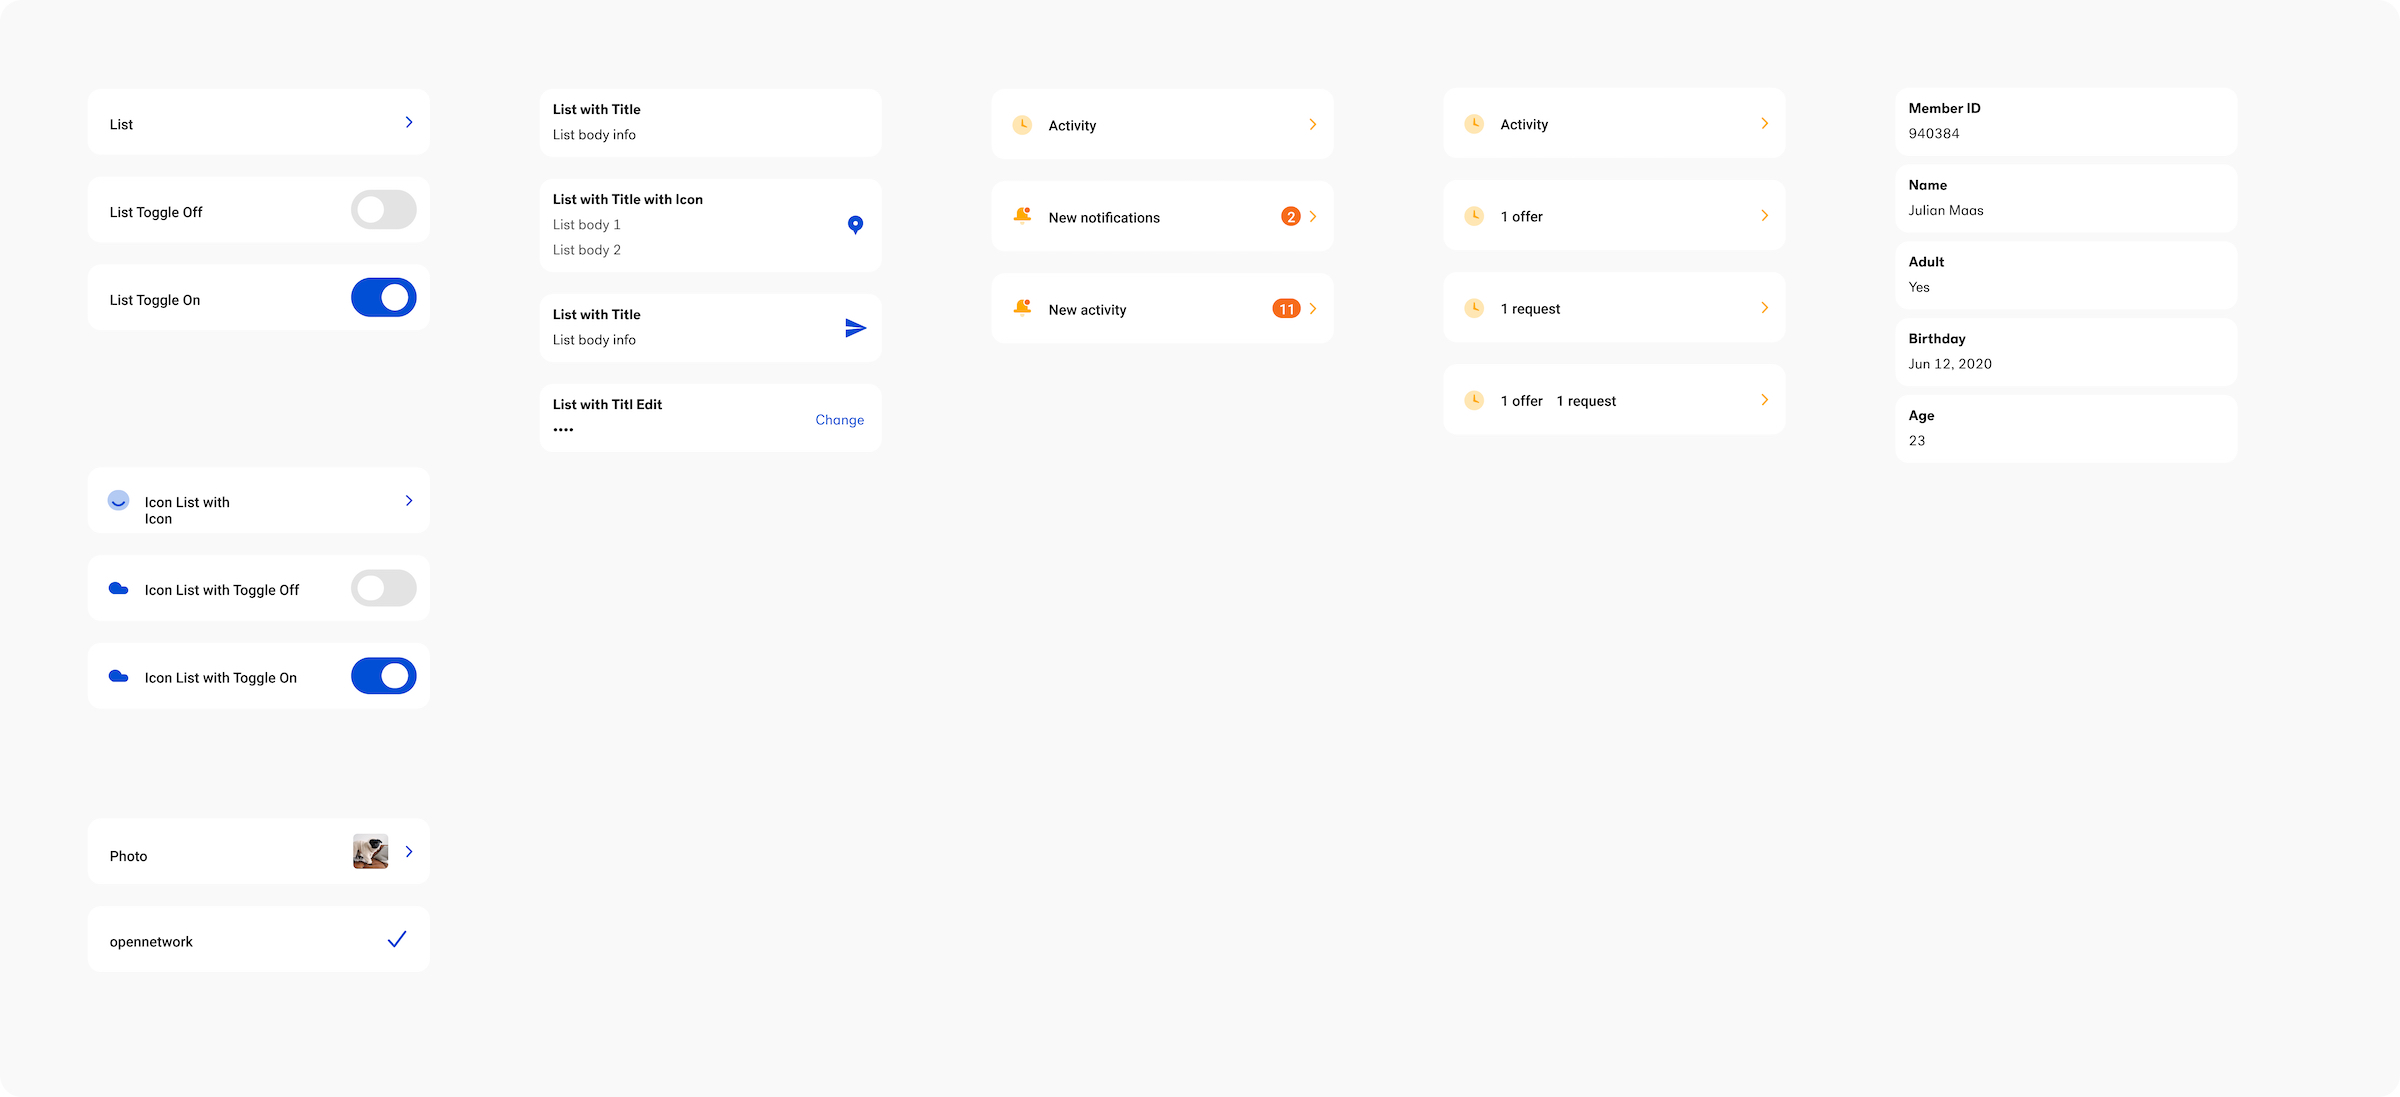Expand the 1 offer row chevron
This screenshot has height=1097, width=2400.
pyautogui.click(x=1764, y=216)
